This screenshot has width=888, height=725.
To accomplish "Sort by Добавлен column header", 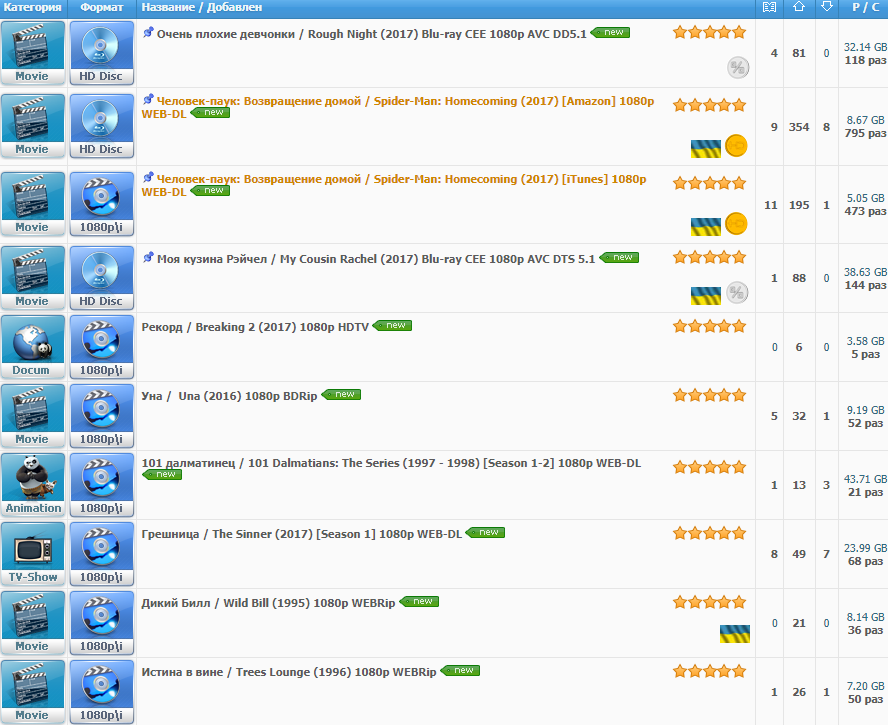I will [x=234, y=7].
